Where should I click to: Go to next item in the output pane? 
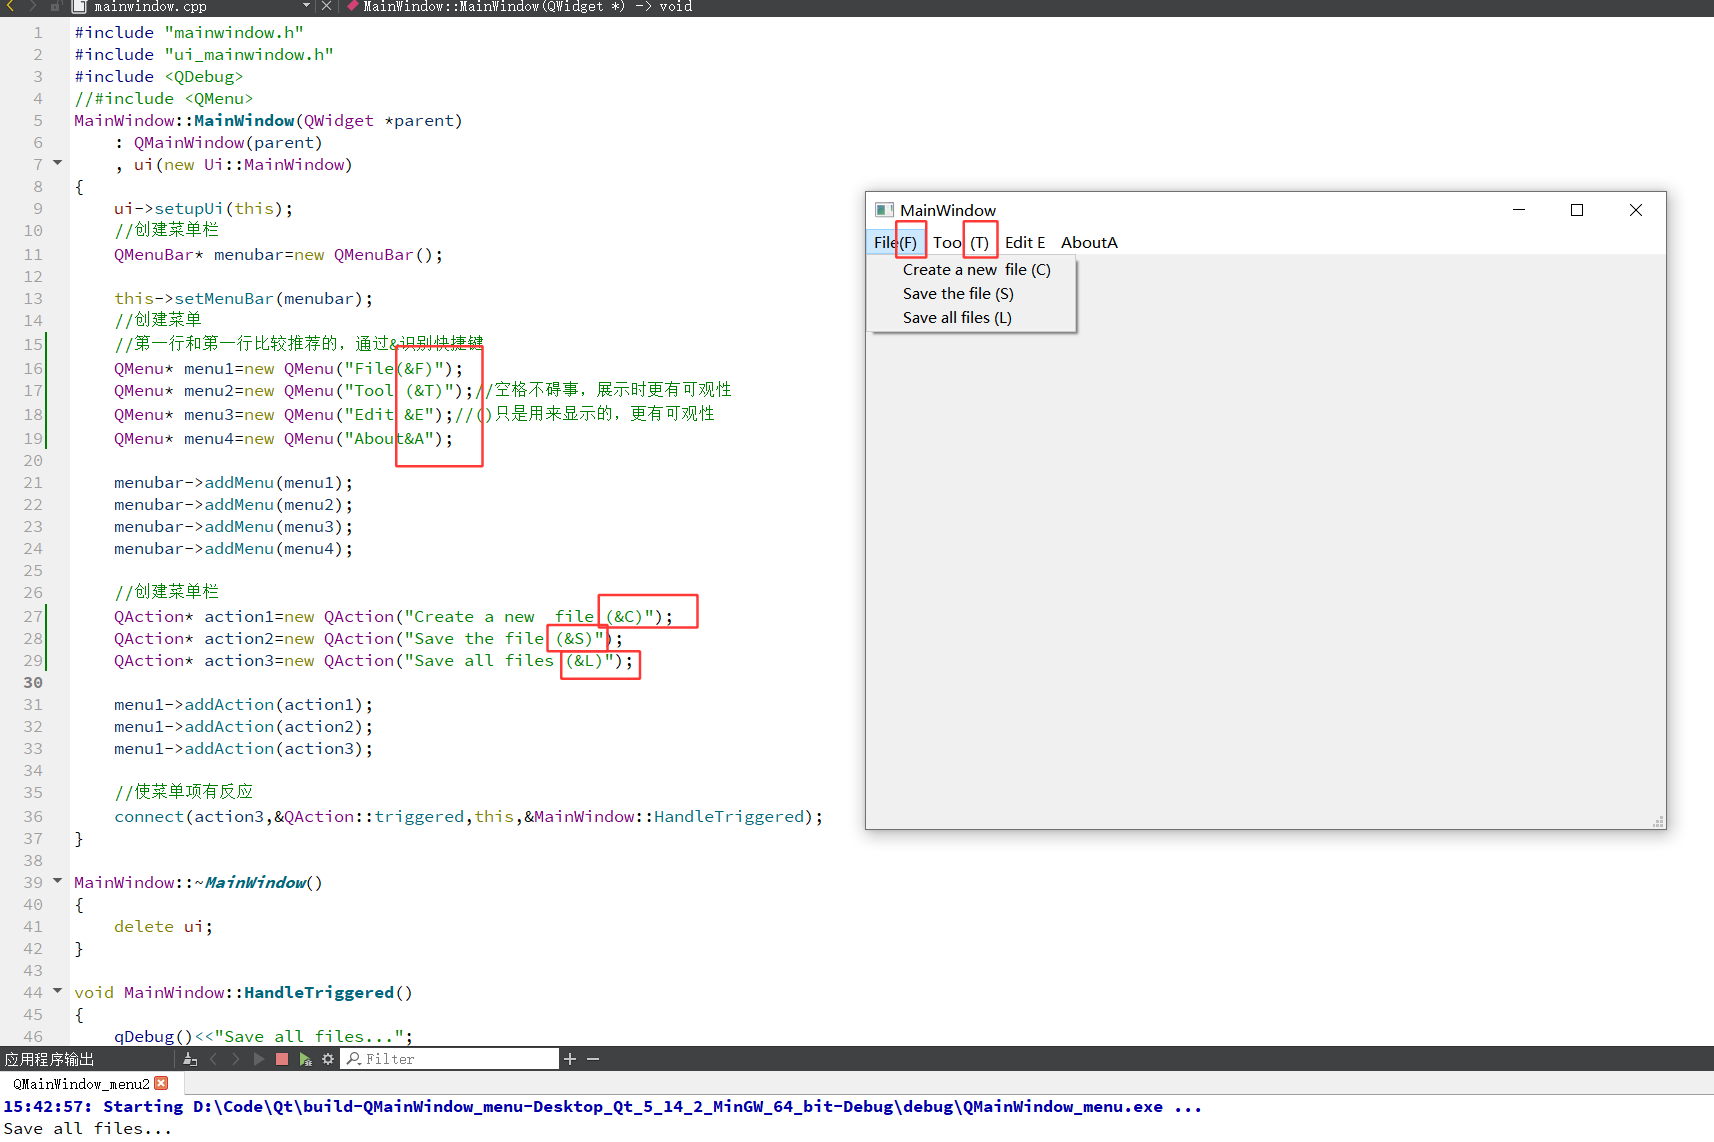pyautogui.click(x=236, y=1059)
